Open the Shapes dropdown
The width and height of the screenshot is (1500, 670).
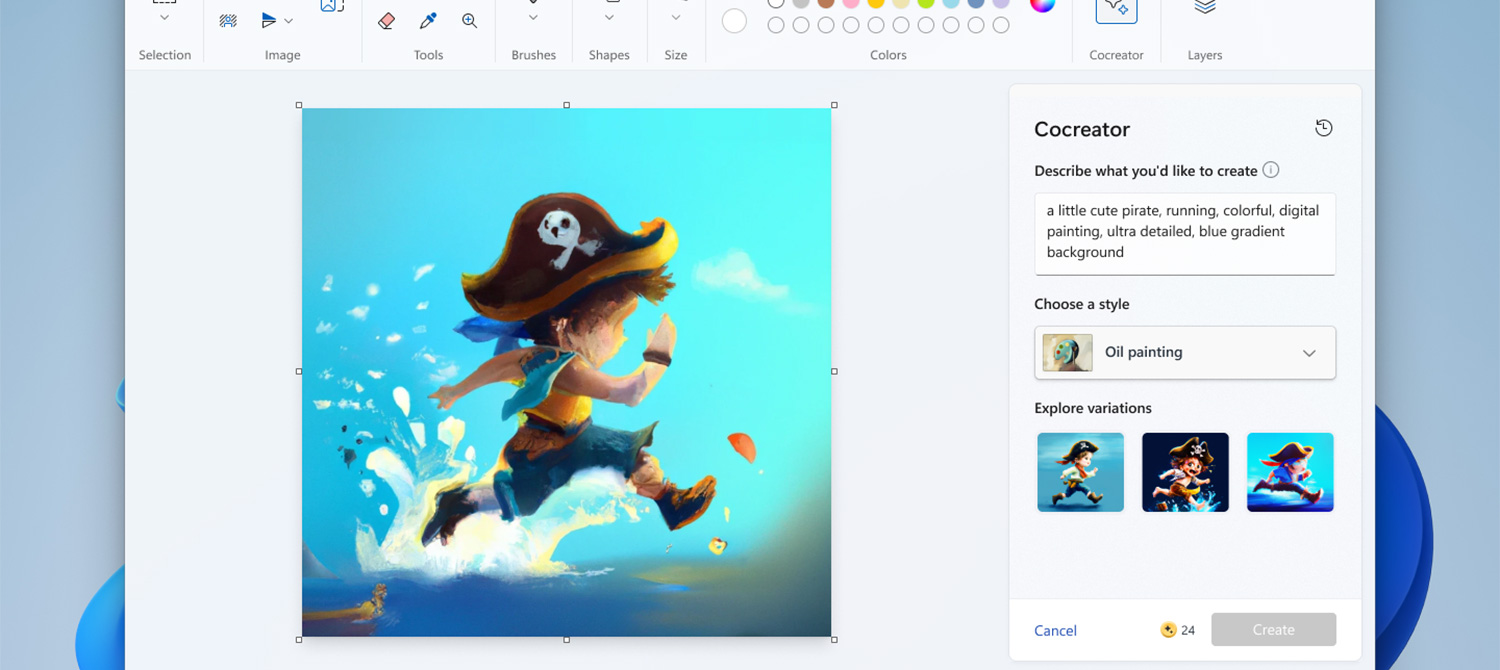tap(609, 18)
